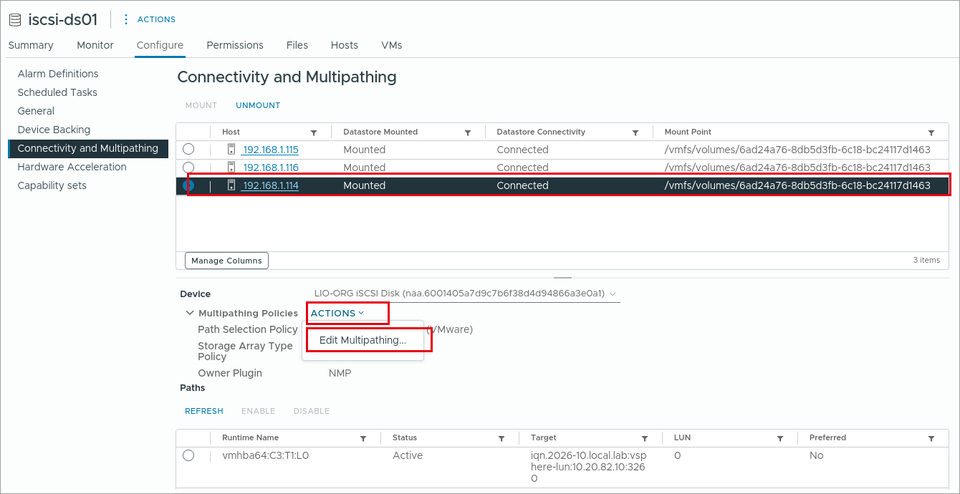Open the Multipathing Policies ACTIONS dropdown
Viewport: 960px width, 494px height.
tap(337, 313)
